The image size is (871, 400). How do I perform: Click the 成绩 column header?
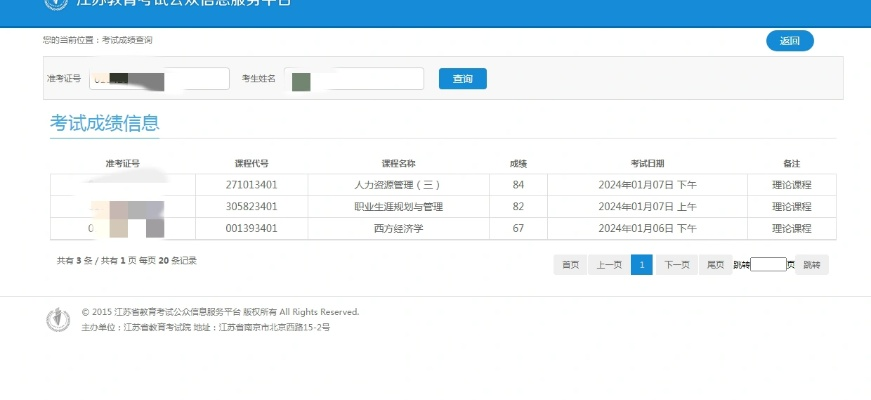(x=518, y=163)
